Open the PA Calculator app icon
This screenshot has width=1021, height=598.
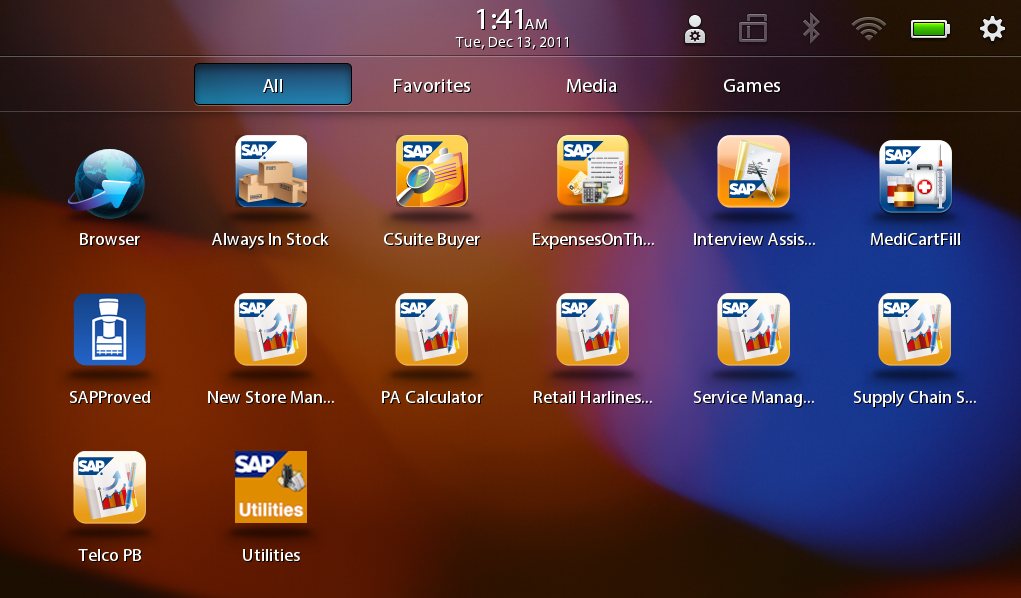[432, 329]
